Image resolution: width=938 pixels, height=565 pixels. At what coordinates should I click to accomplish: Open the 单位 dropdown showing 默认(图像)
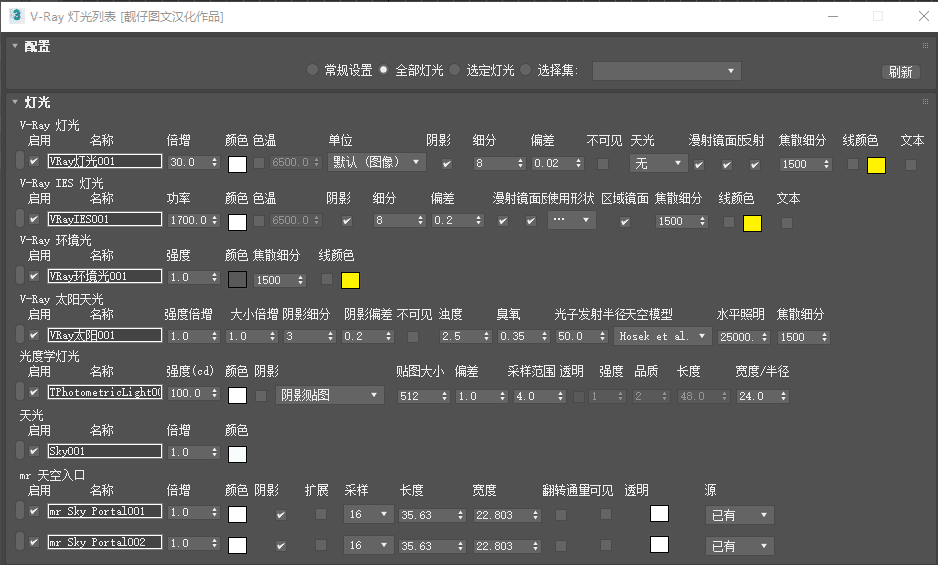tap(376, 162)
